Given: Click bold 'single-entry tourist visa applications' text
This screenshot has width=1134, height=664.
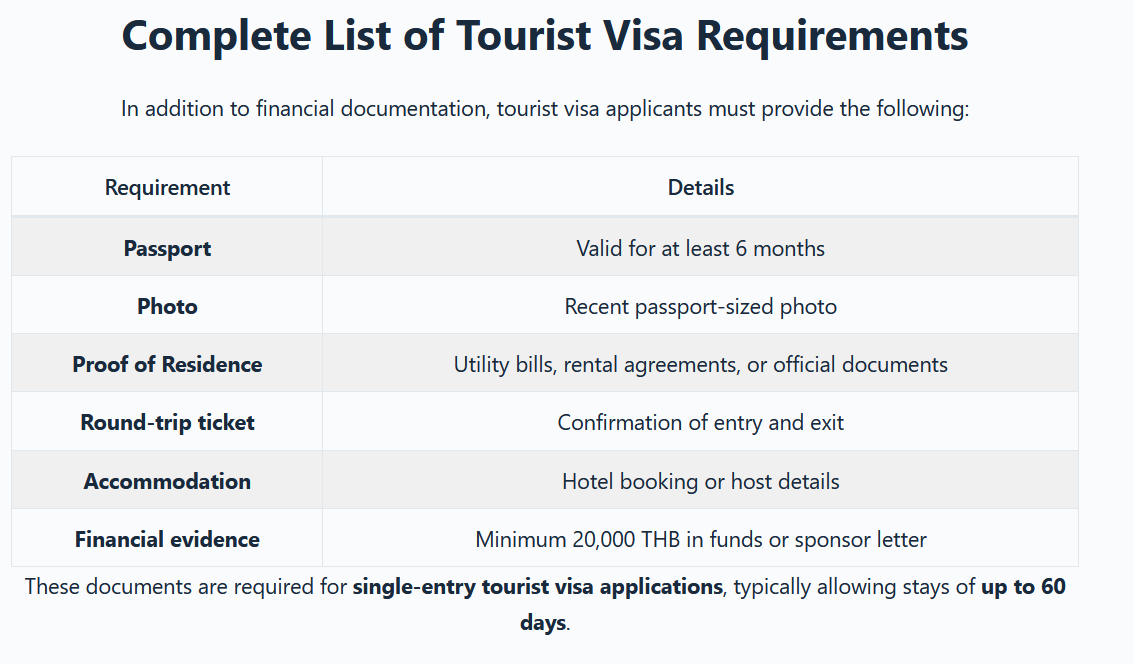Looking at the screenshot, I should click(537, 586).
